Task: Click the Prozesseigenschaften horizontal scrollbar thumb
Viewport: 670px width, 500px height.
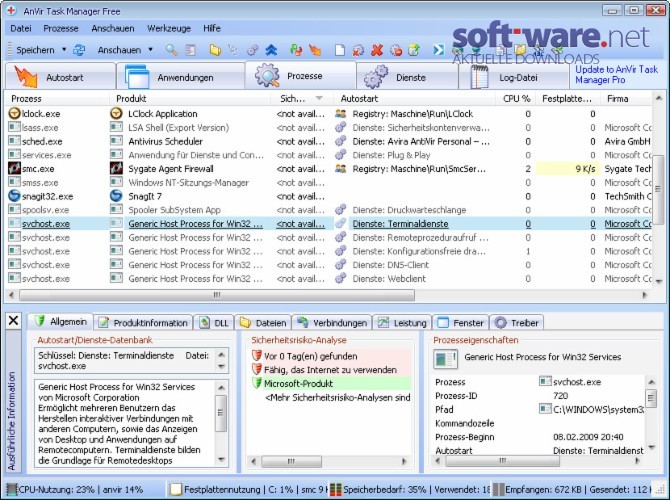Action: (x=502, y=461)
